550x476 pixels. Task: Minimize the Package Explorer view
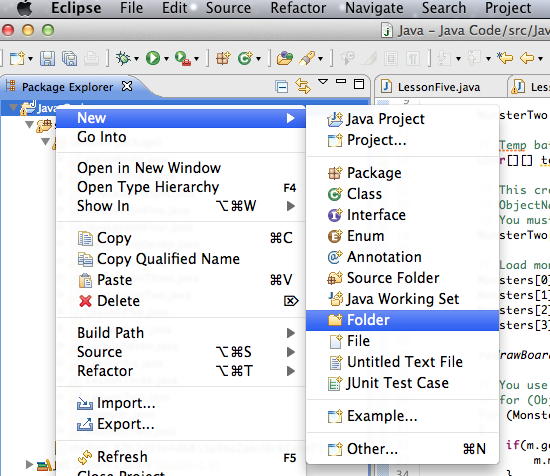(341, 81)
